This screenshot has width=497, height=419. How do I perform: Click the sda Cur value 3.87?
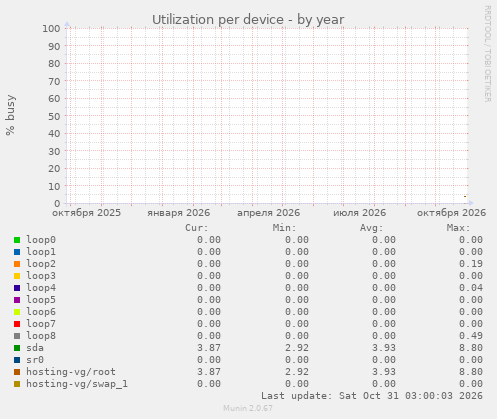point(209,348)
